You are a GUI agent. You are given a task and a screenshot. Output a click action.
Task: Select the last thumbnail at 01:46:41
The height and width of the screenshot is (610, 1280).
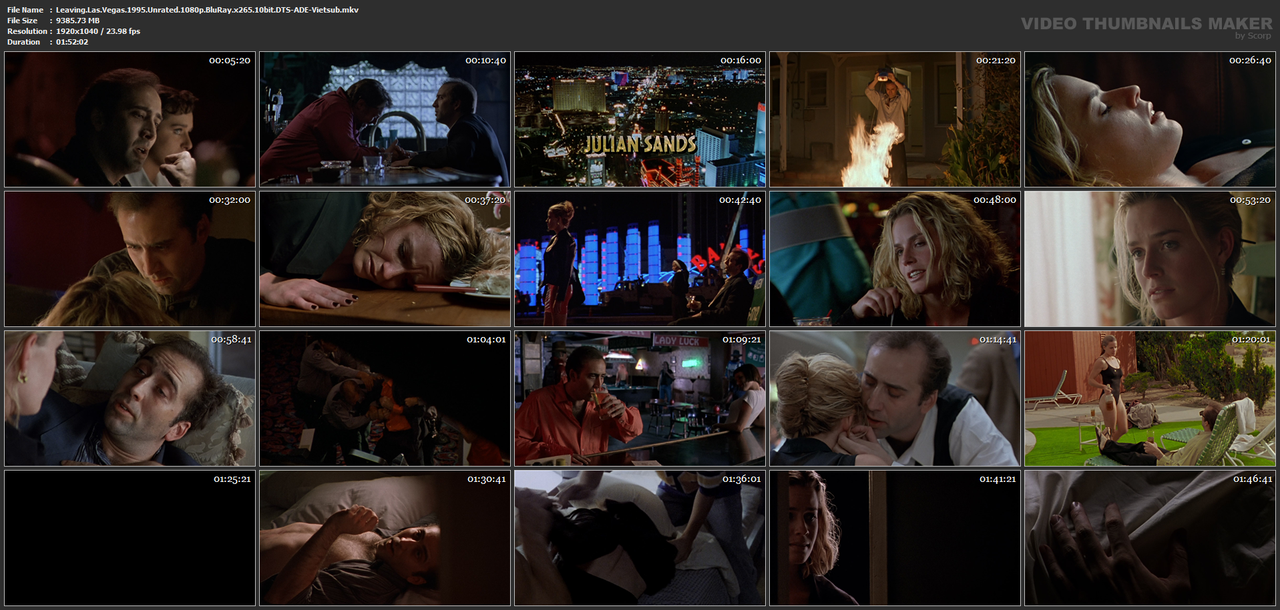[x=1150, y=537]
